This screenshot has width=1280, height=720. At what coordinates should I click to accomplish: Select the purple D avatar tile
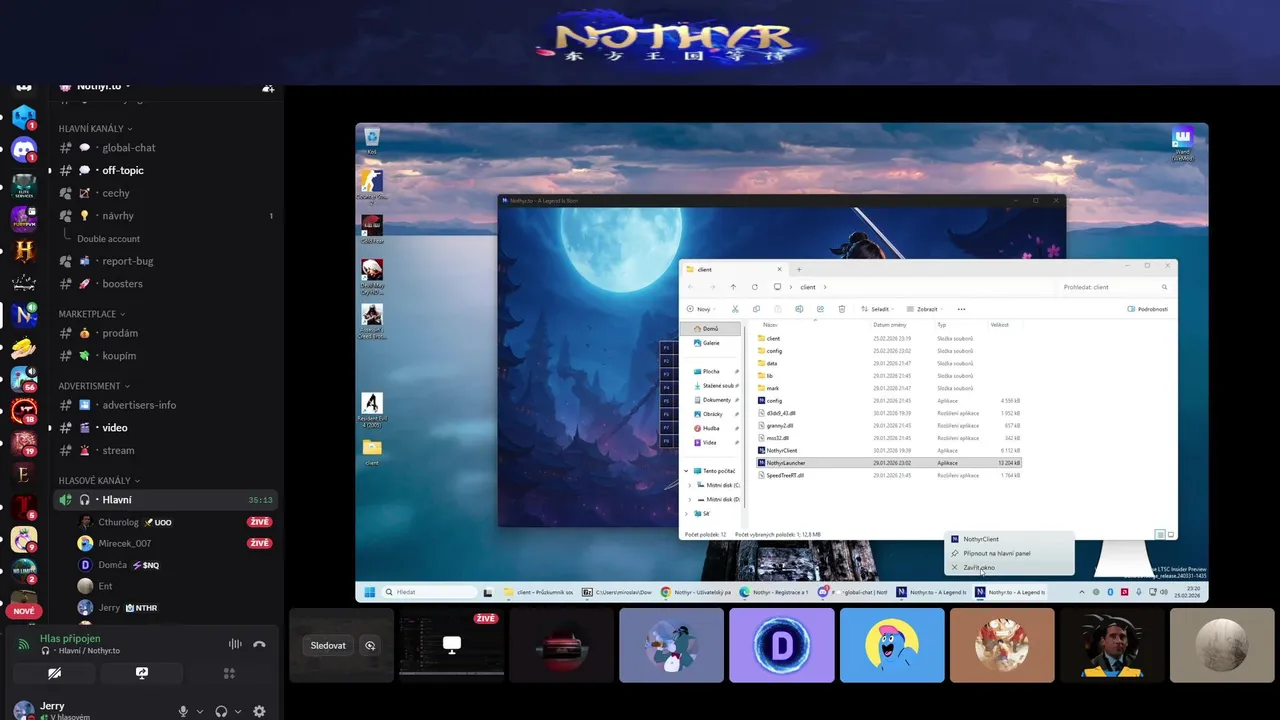coord(781,645)
